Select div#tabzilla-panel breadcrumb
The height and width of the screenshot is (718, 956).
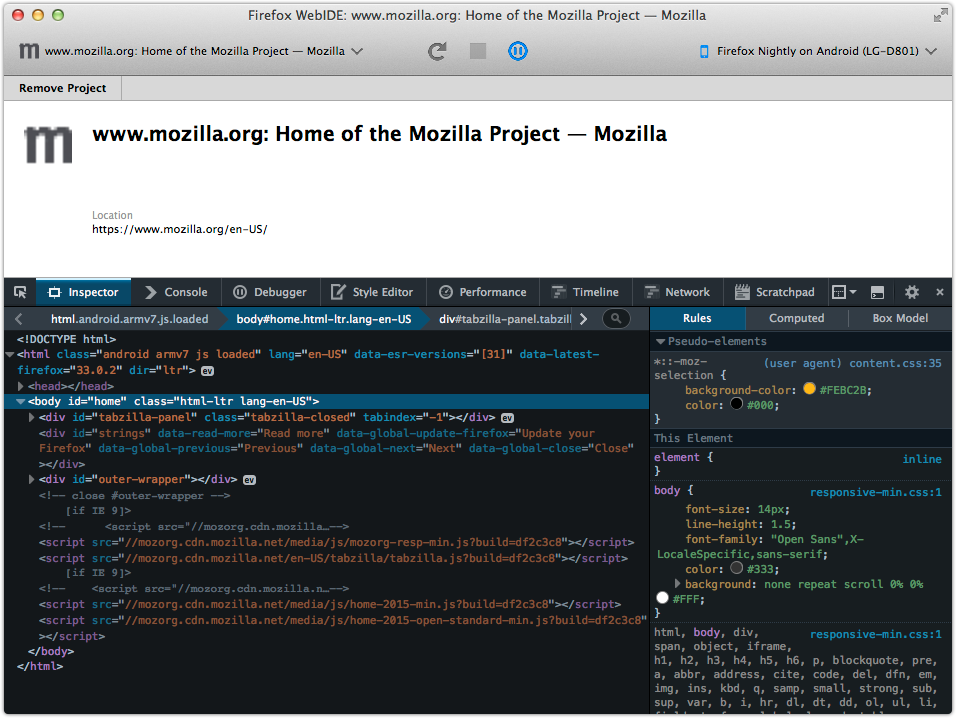(505, 319)
